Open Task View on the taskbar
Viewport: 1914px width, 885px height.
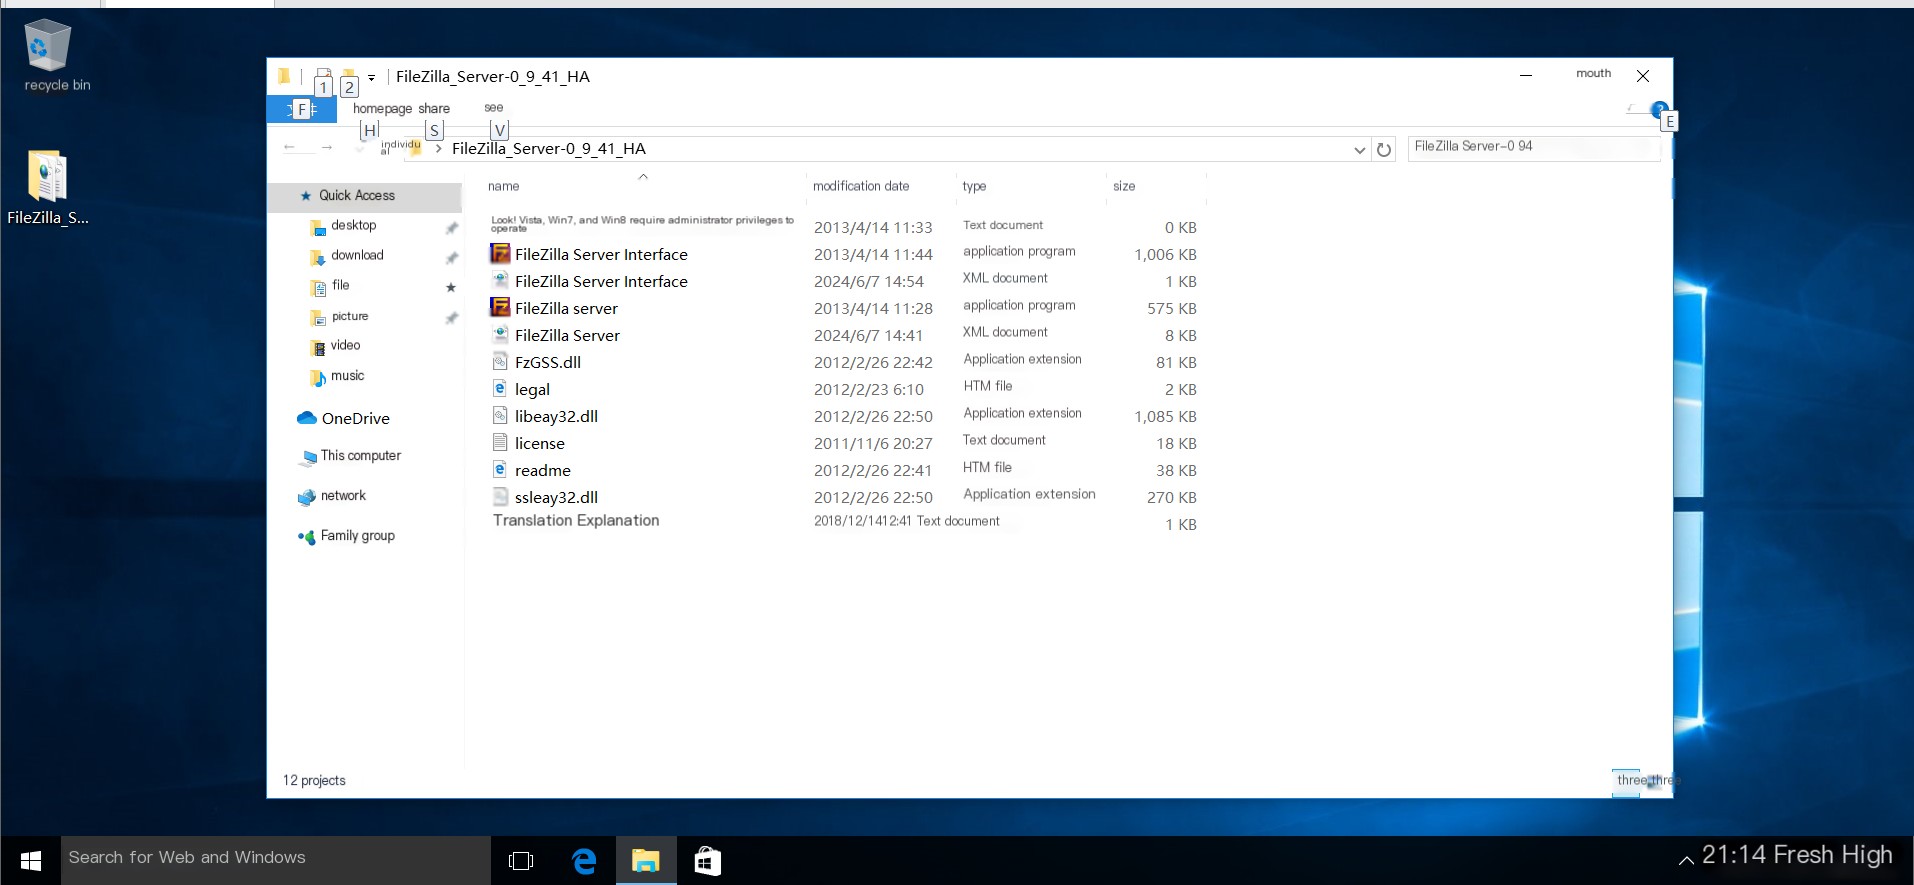point(521,860)
